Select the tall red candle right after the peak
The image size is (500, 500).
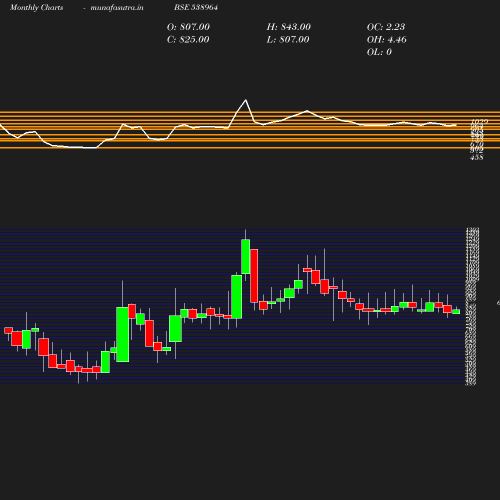(x=254, y=276)
